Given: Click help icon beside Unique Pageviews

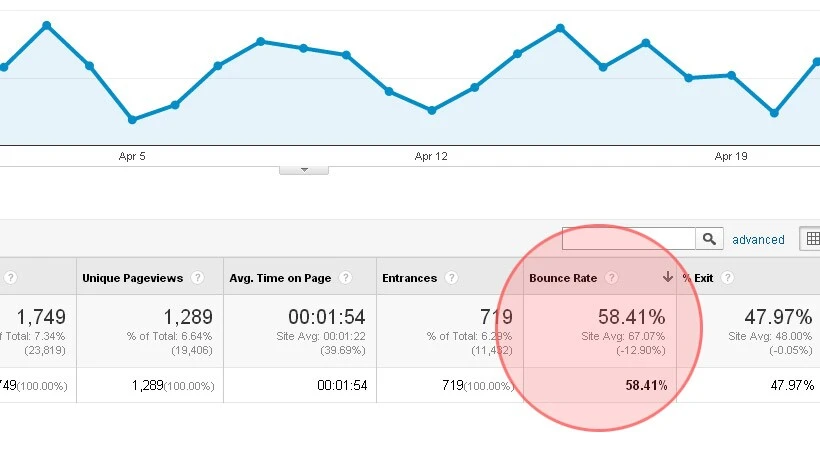Looking at the screenshot, I should 198,278.
